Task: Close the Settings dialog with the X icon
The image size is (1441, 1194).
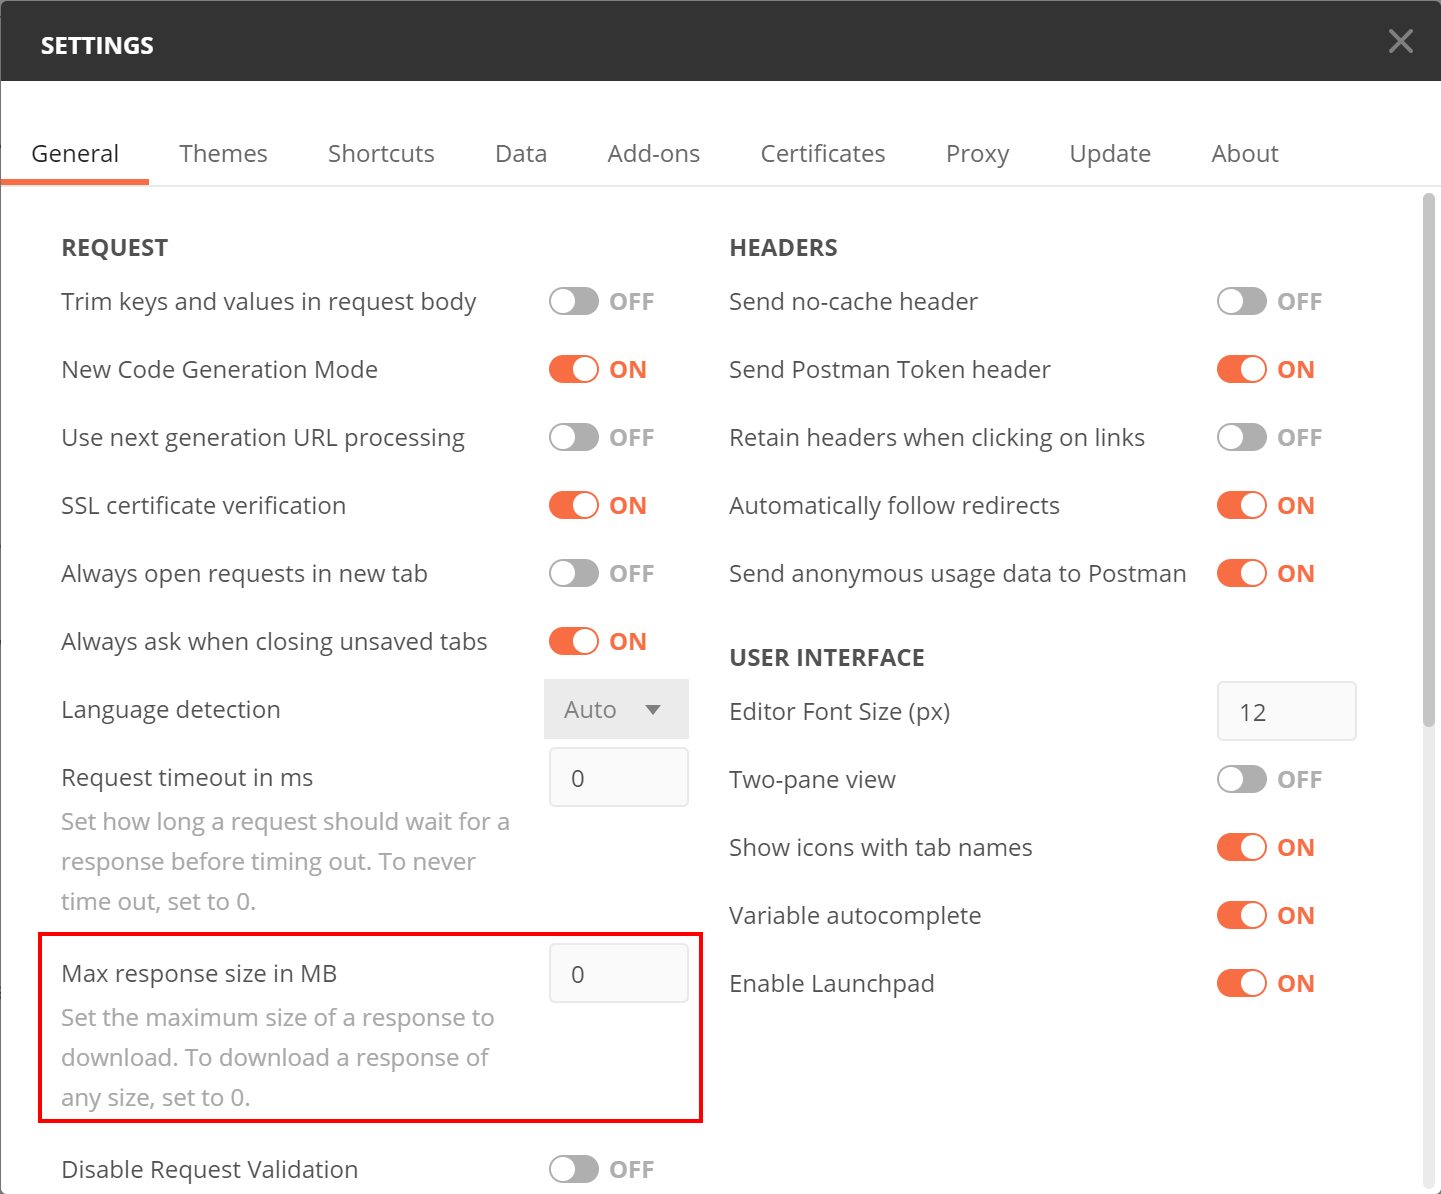Action: click(x=1400, y=42)
